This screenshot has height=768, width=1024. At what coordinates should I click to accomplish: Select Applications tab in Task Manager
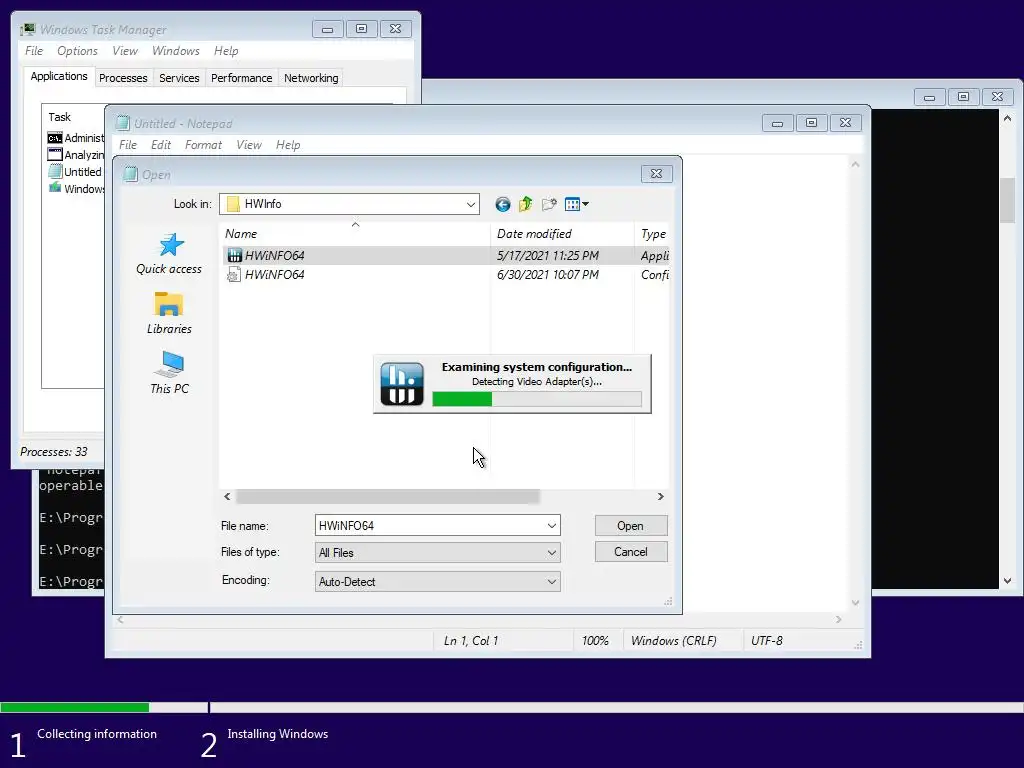click(59, 76)
